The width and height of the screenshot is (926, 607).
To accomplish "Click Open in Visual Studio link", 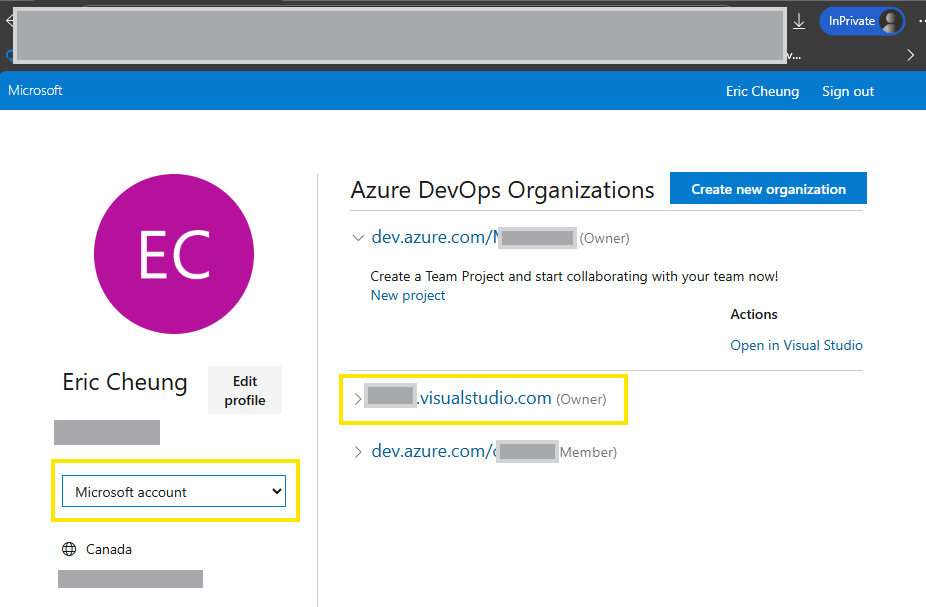I will (796, 345).
